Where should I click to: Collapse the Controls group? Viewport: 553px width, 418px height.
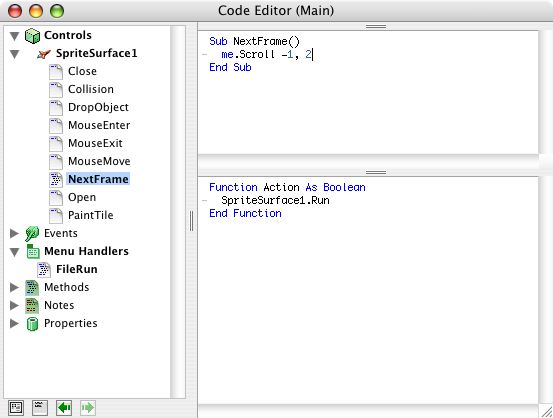pos(14,36)
